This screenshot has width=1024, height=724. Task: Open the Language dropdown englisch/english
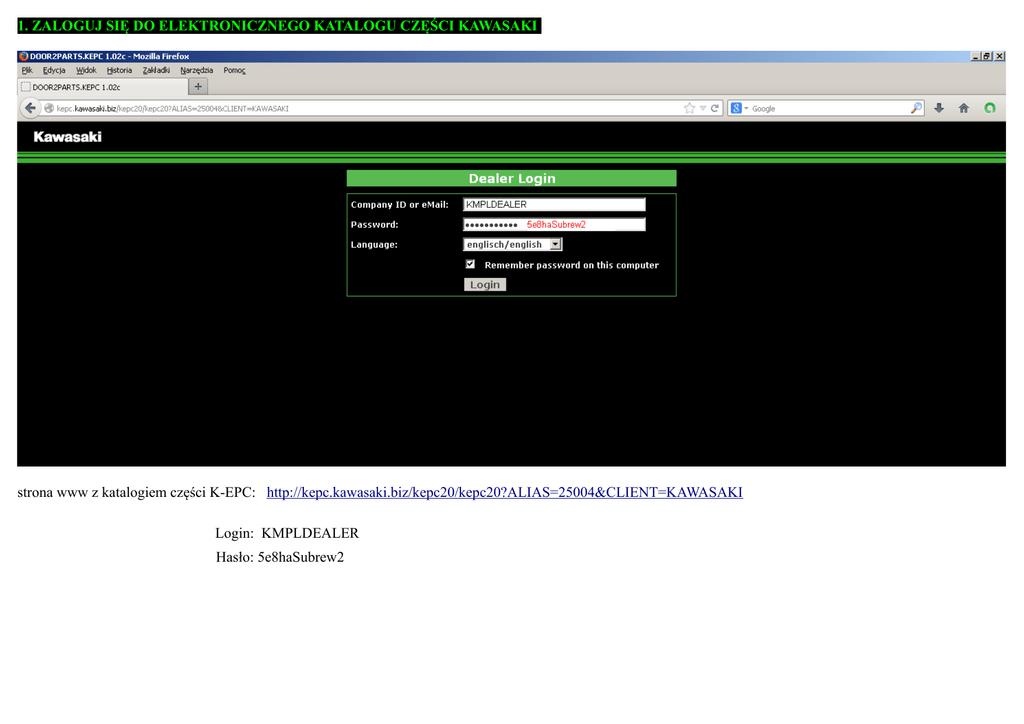512,244
